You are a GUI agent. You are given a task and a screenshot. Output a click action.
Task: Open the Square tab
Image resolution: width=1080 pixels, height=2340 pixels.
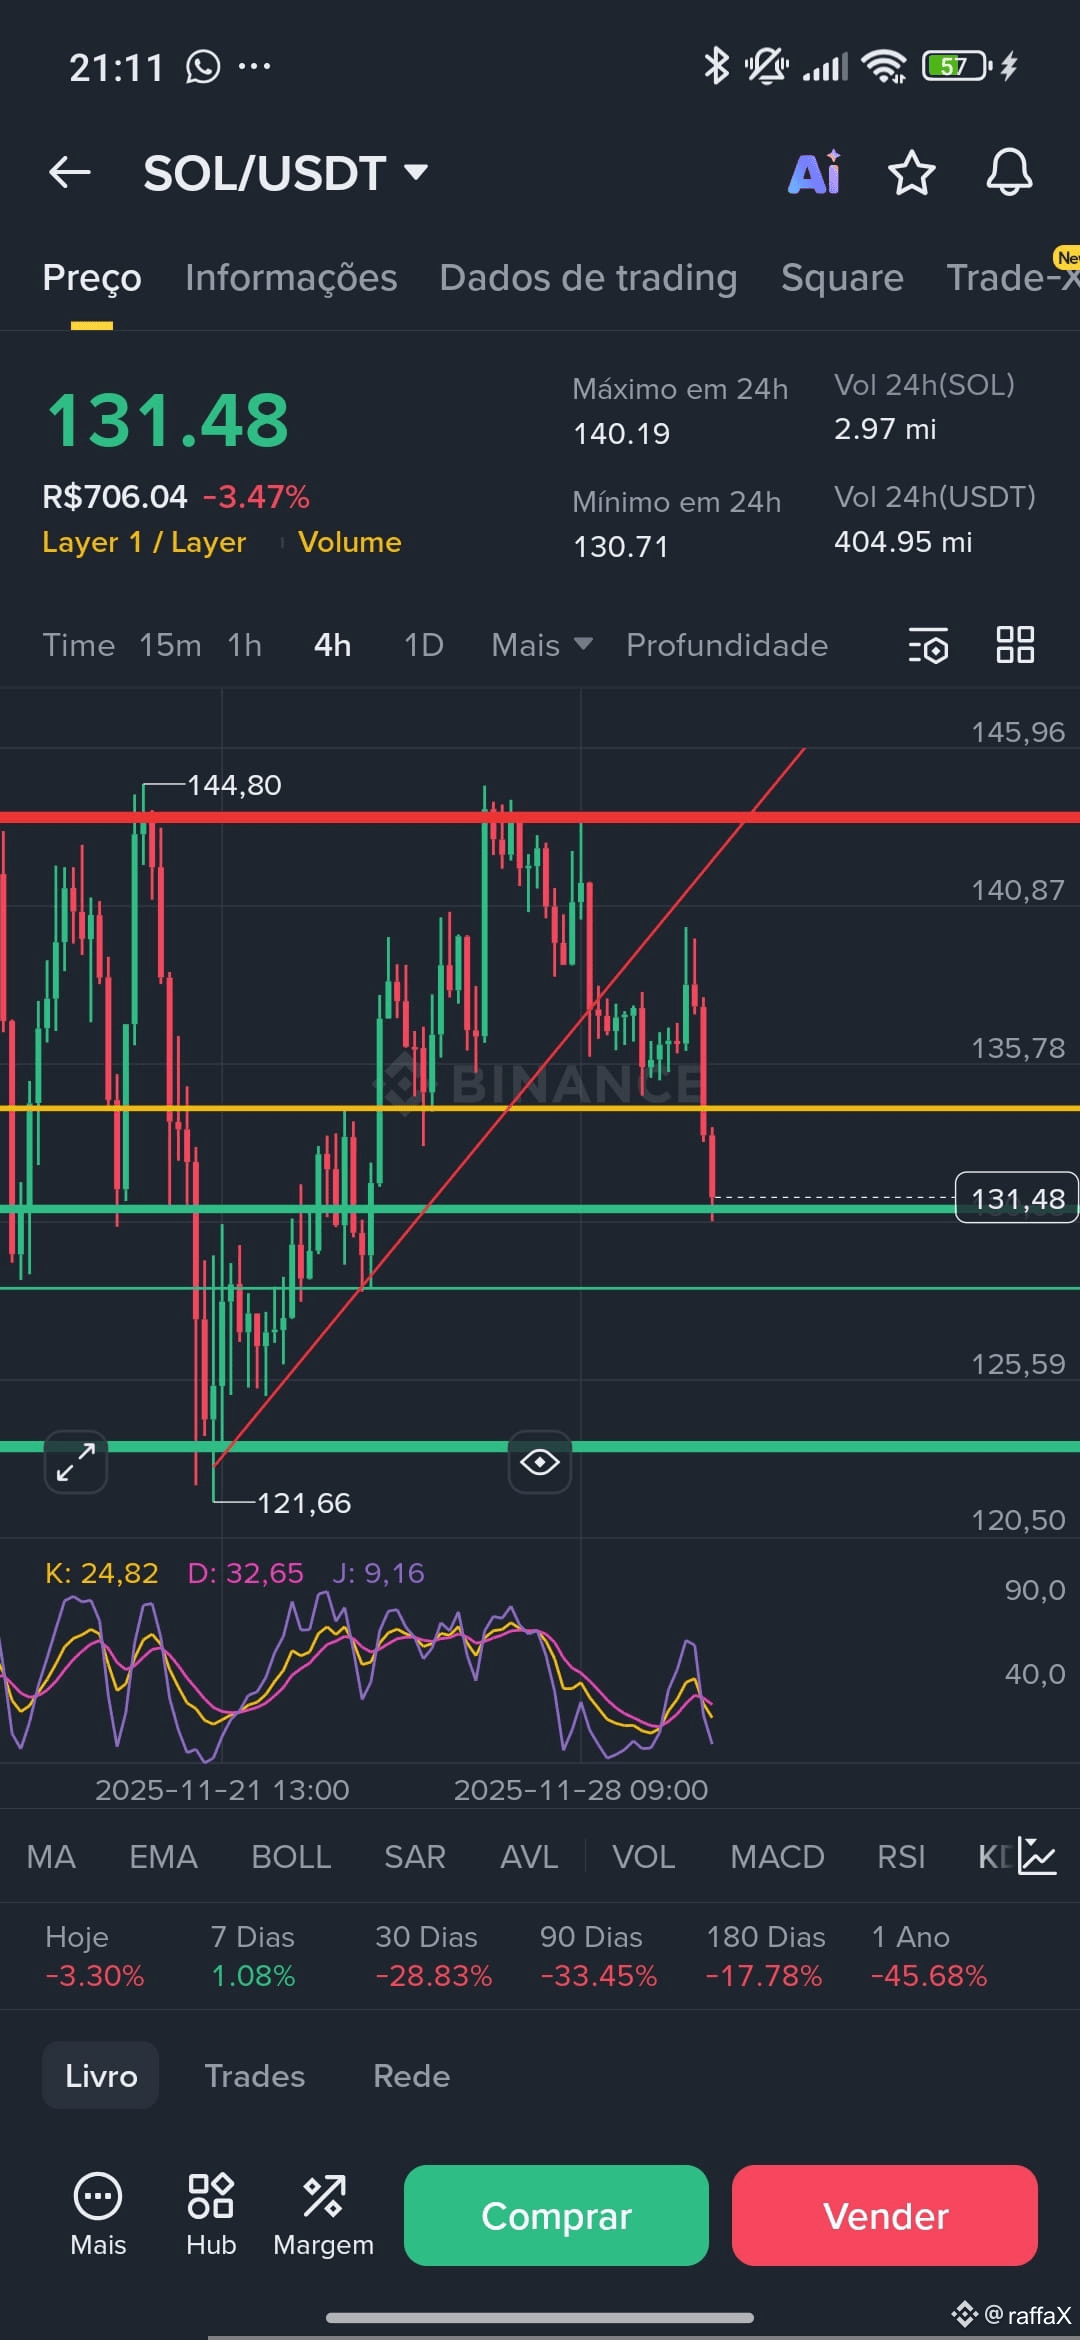(x=842, y=278)
